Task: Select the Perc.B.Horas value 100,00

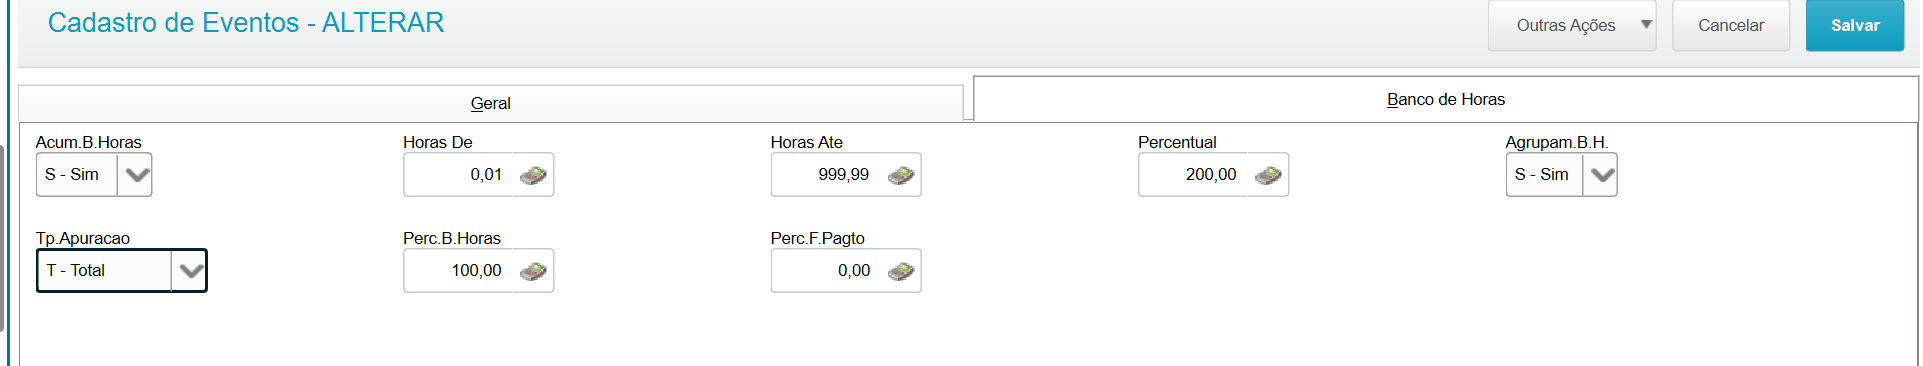Action: click(x=476, y=271)
